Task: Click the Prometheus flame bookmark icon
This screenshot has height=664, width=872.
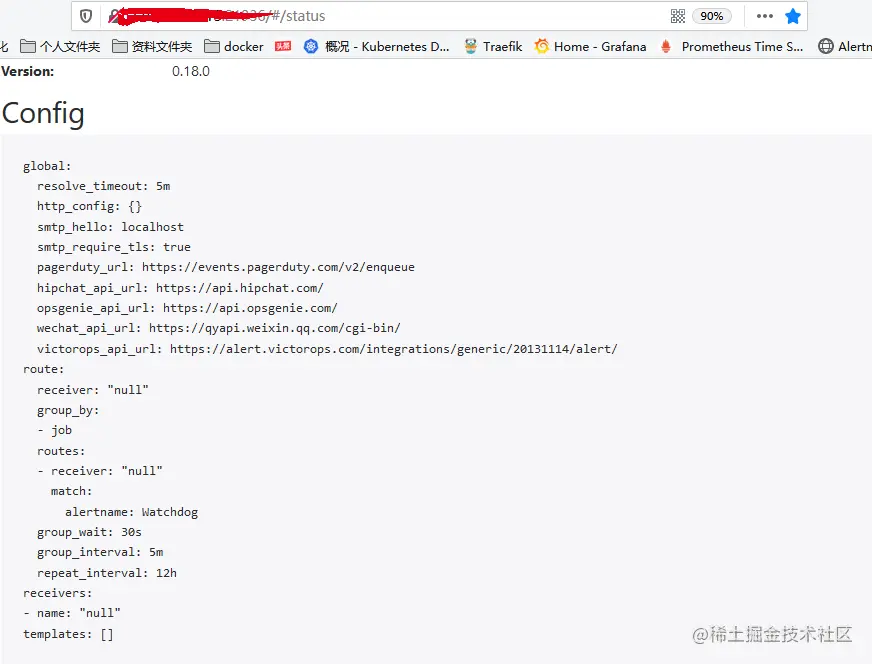Action: (x=666, y=46)
